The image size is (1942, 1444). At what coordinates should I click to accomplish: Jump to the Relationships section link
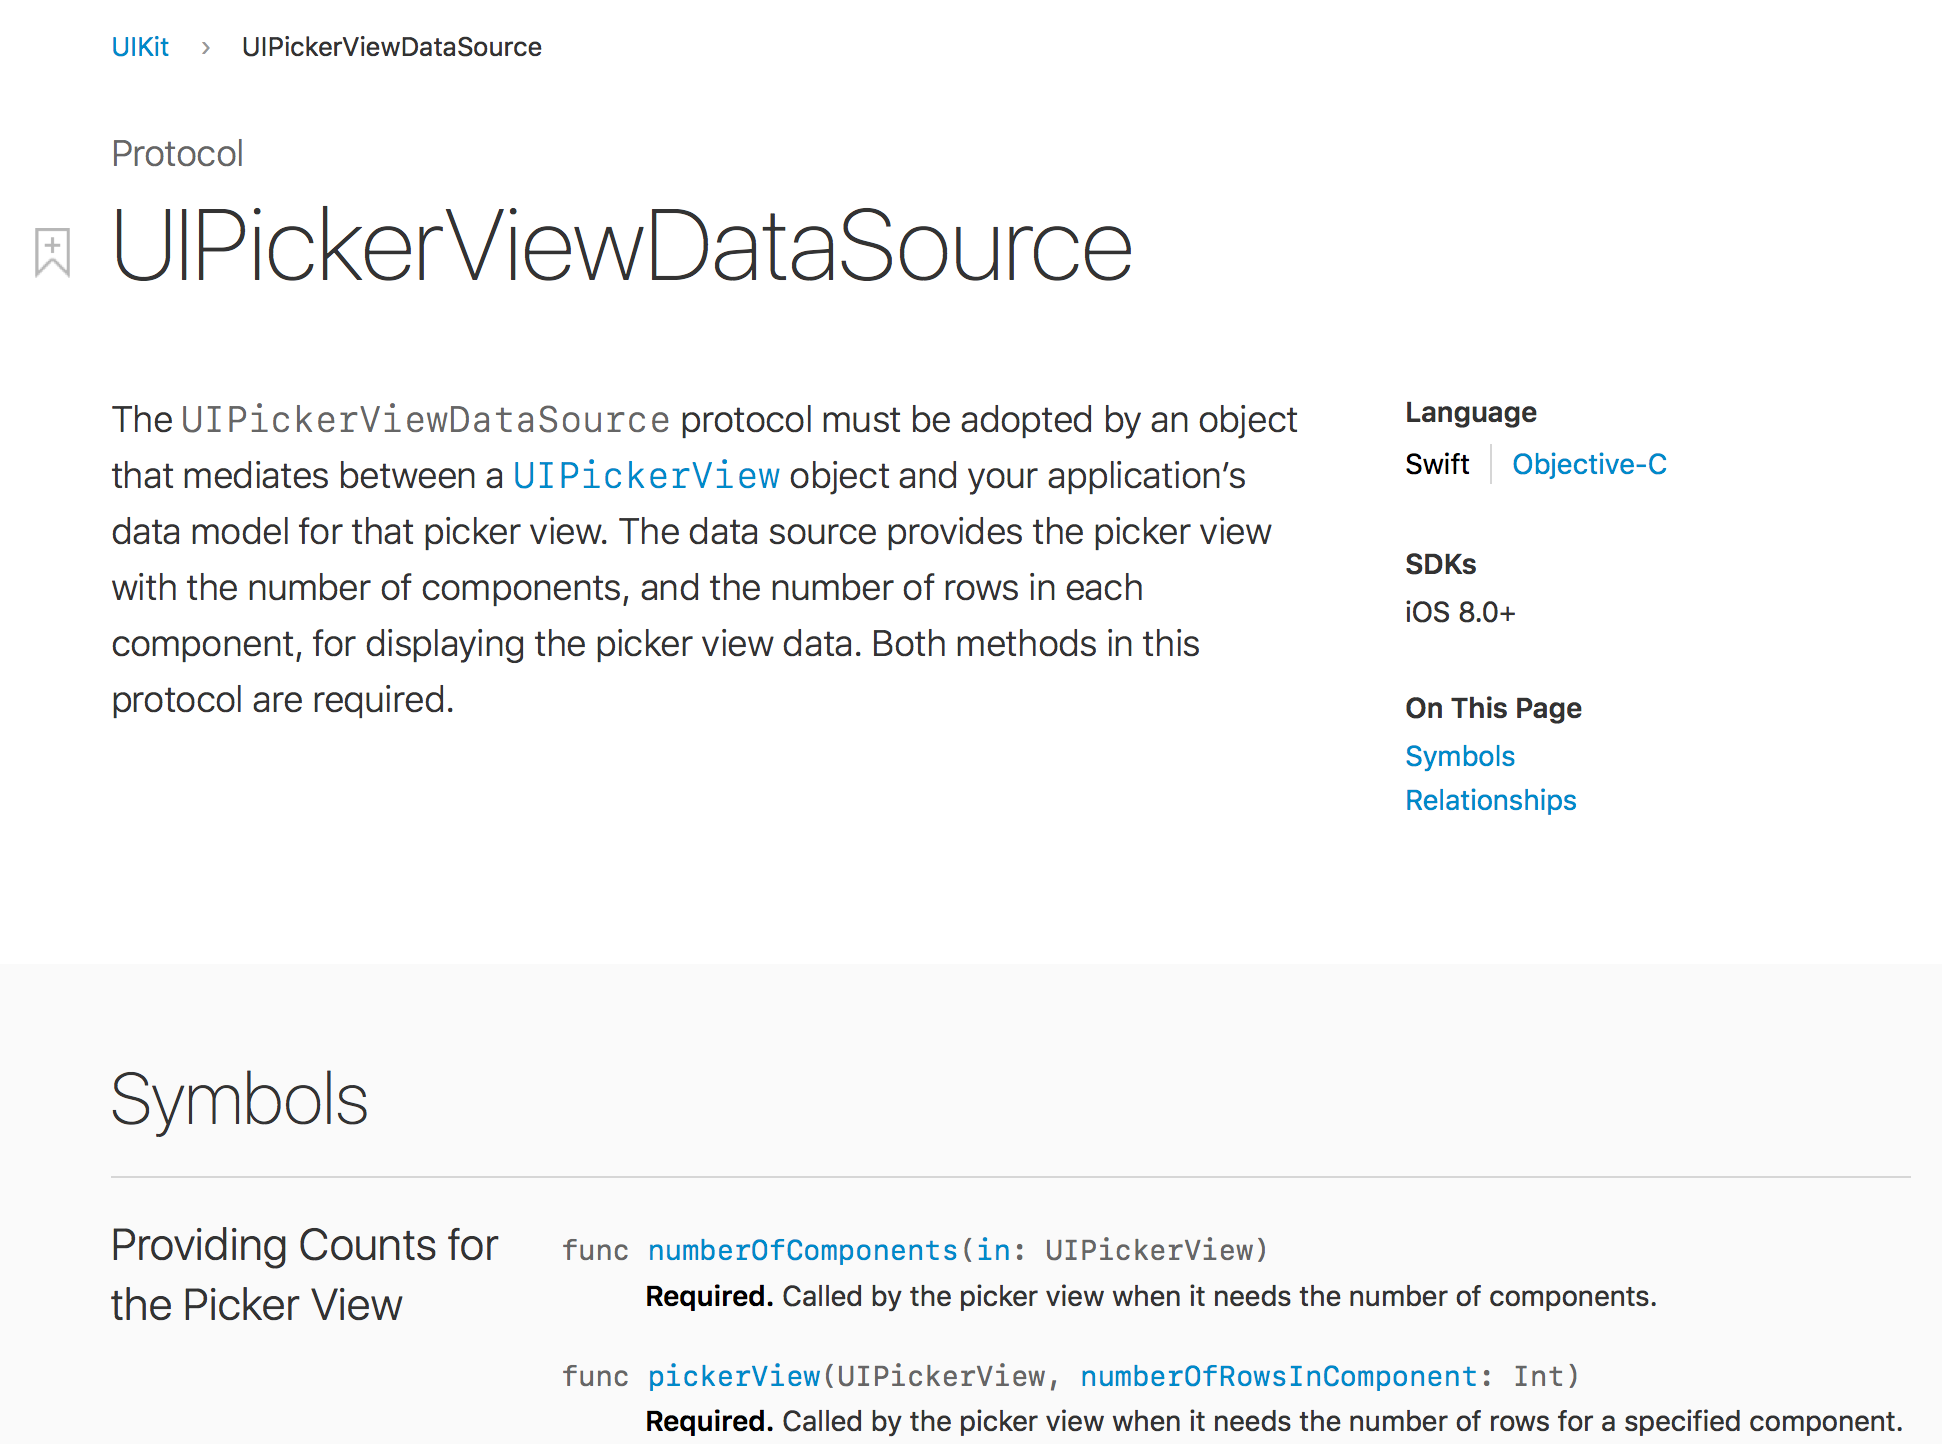point(1490,800)
